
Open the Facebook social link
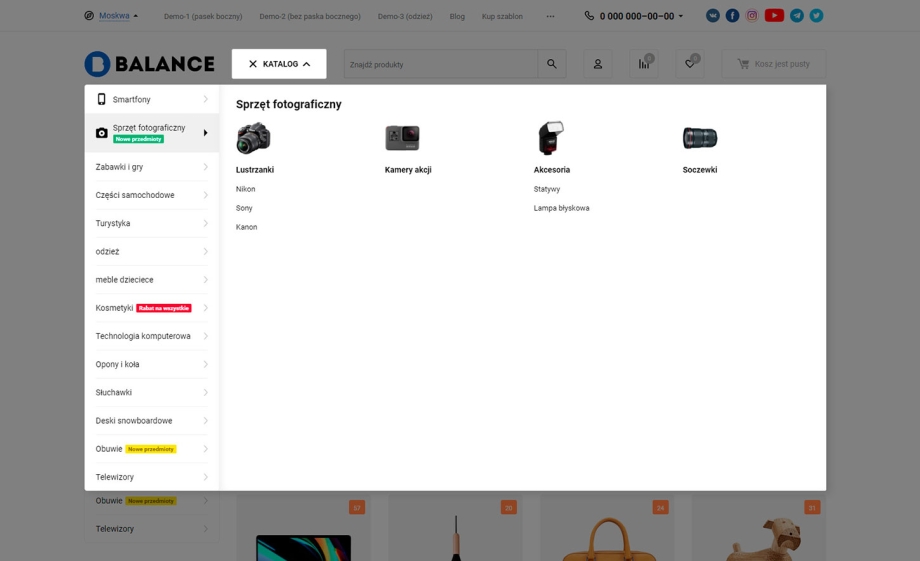(x=732, y=16)
